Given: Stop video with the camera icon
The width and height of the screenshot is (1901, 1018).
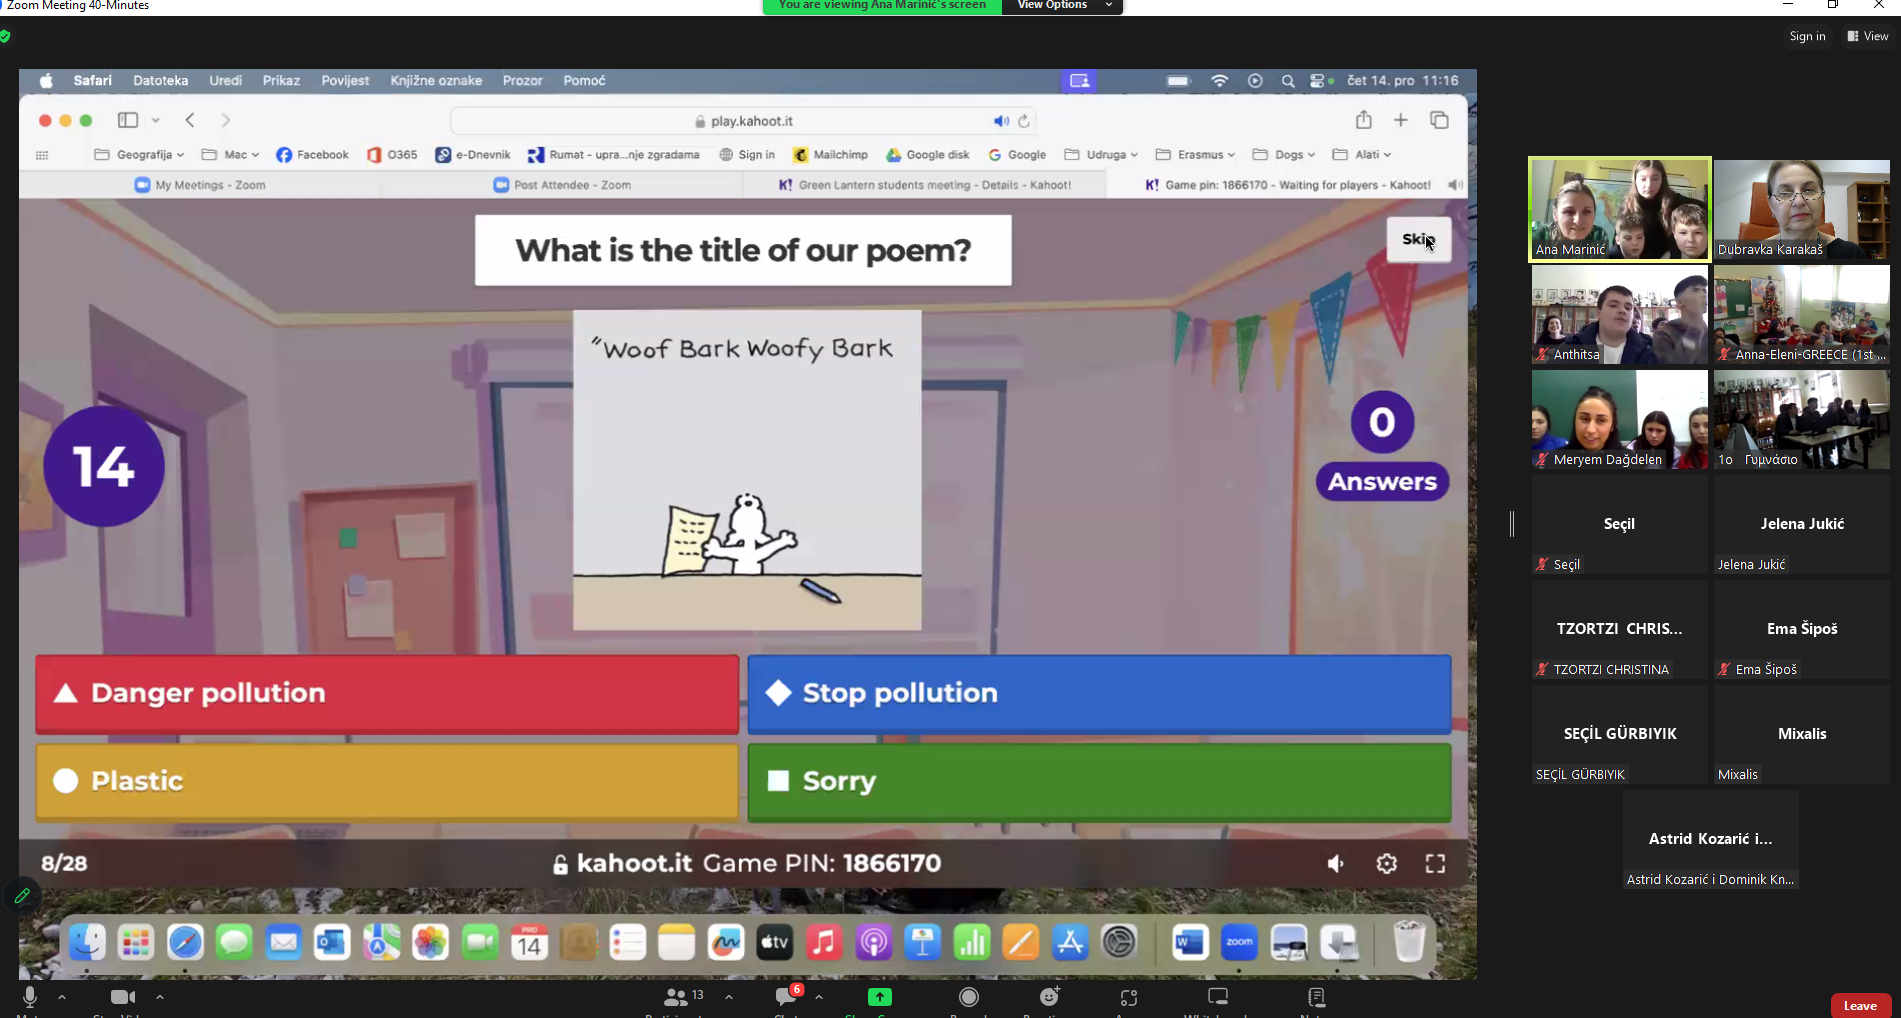Looking at the screenshot, I should point(123,997).
